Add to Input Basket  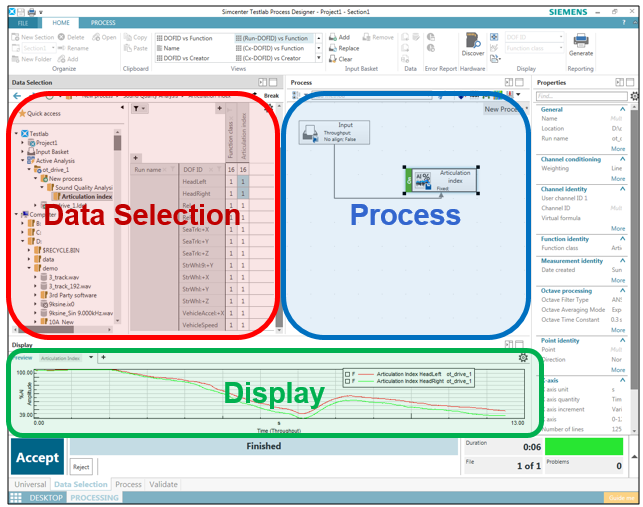(340, 37)
